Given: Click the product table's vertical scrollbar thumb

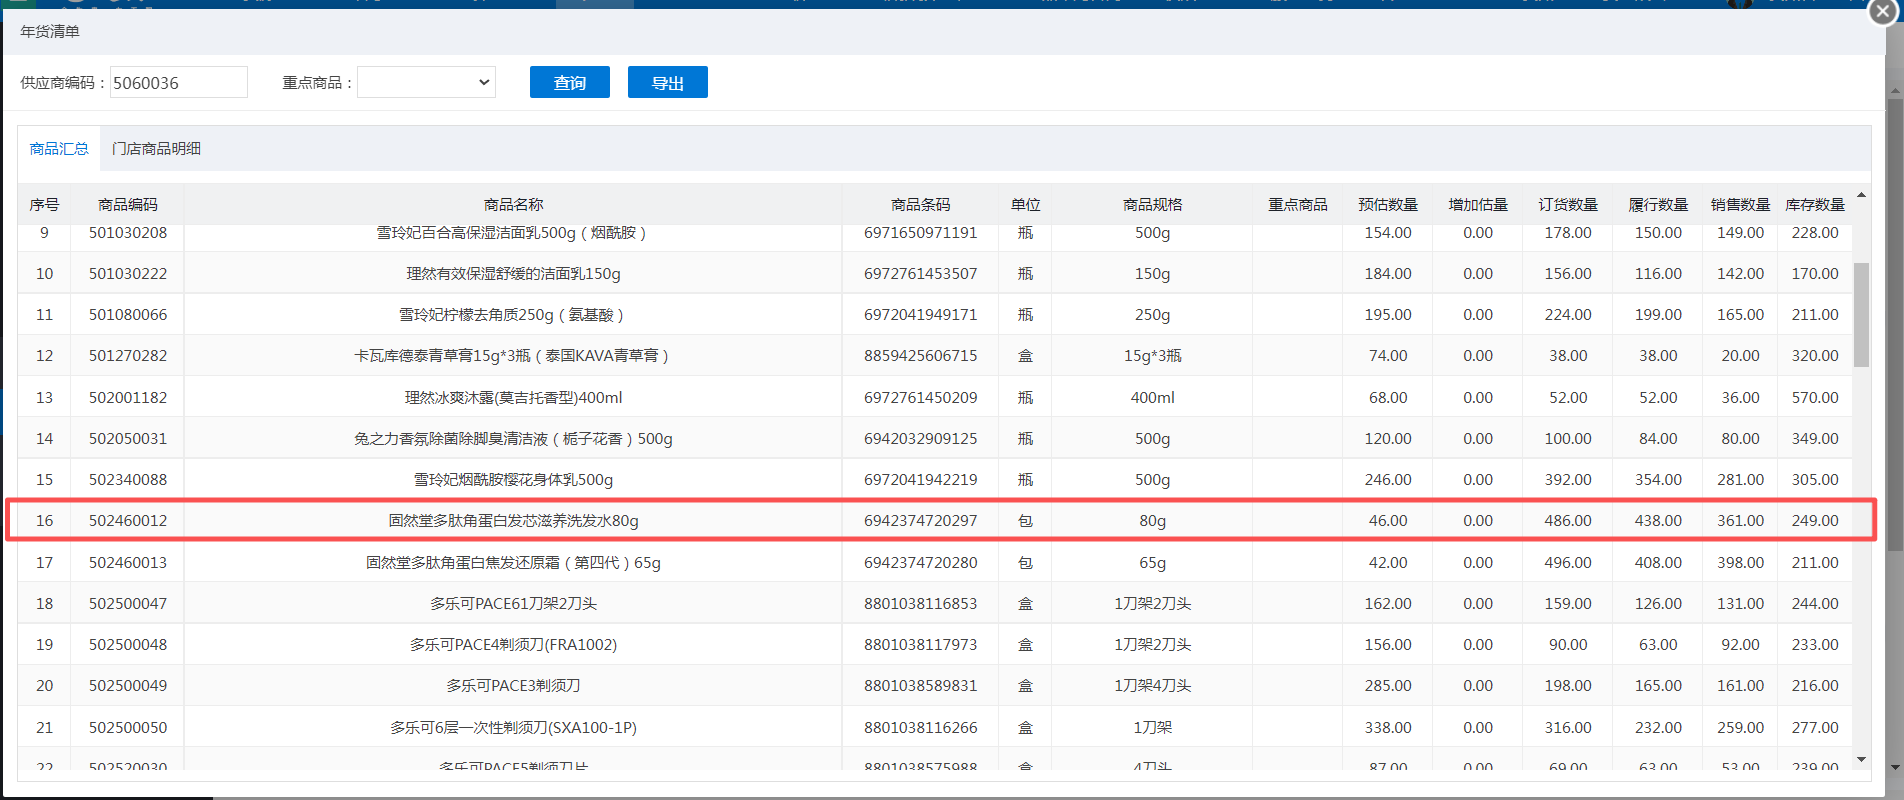Looking at the screenshot, I should point(1861,315).
